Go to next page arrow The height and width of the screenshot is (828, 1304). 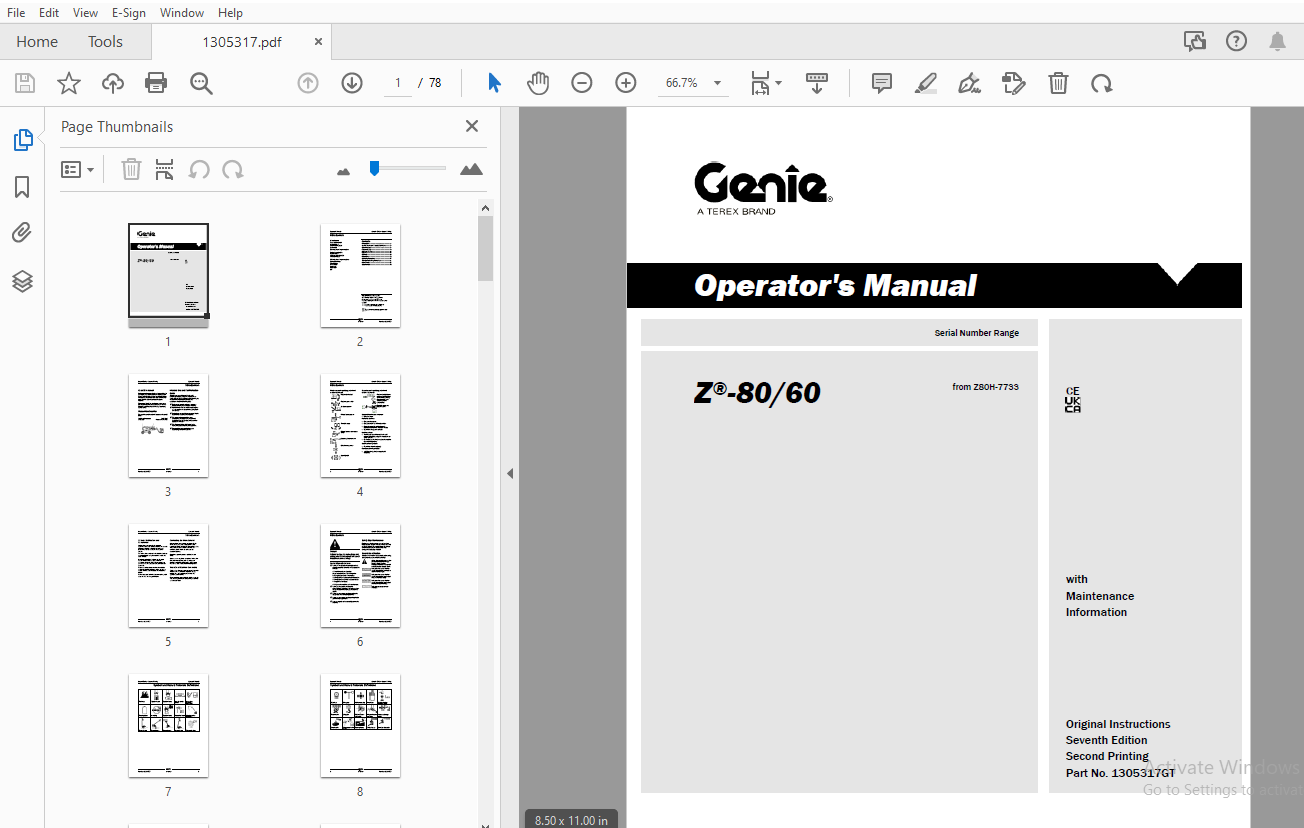352,83
